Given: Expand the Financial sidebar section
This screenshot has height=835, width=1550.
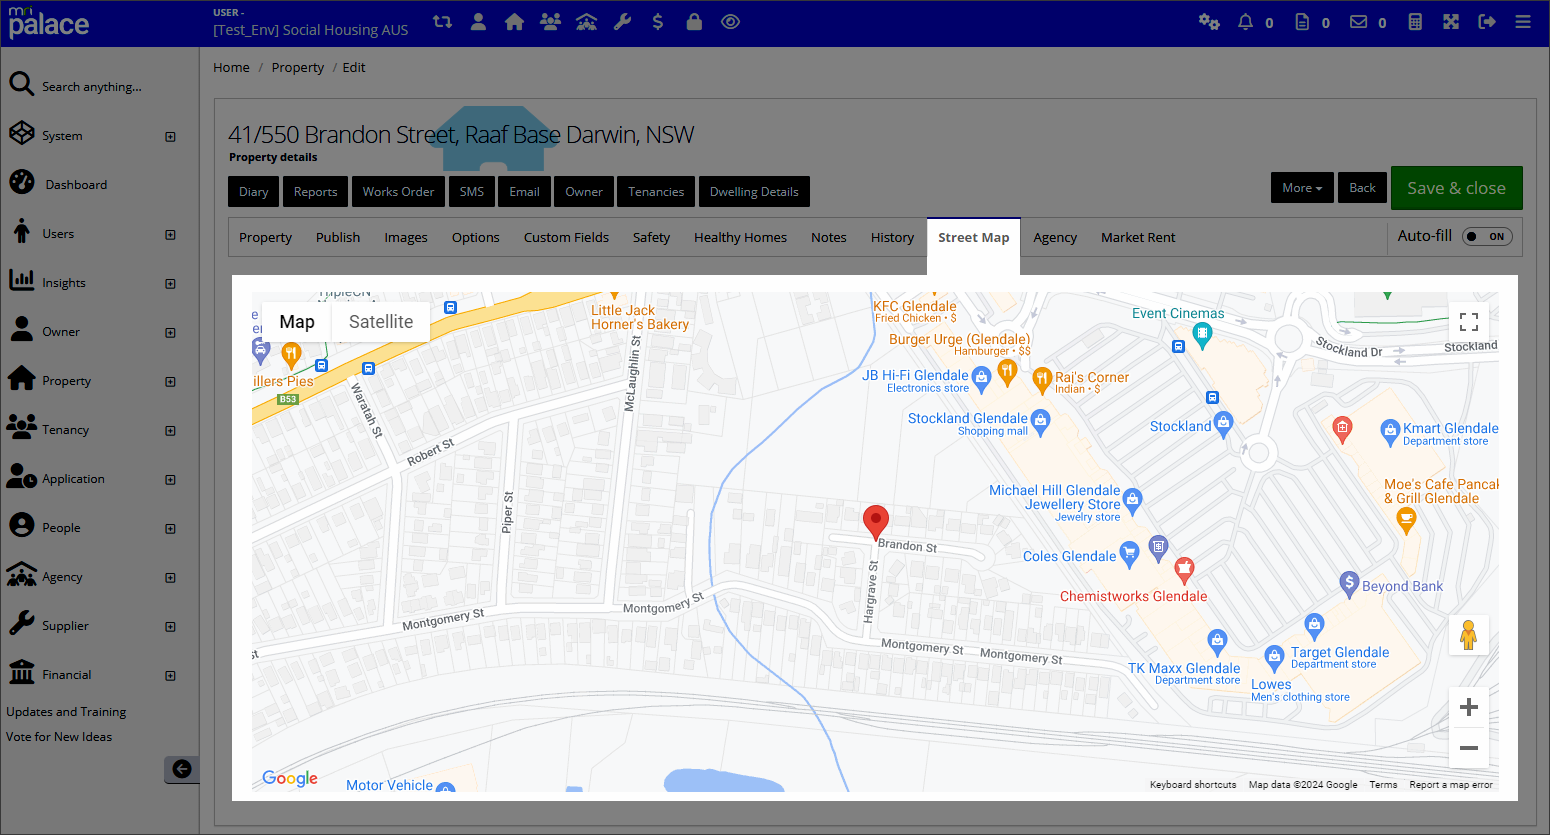Looking at the screenshot, I should 170,676.
